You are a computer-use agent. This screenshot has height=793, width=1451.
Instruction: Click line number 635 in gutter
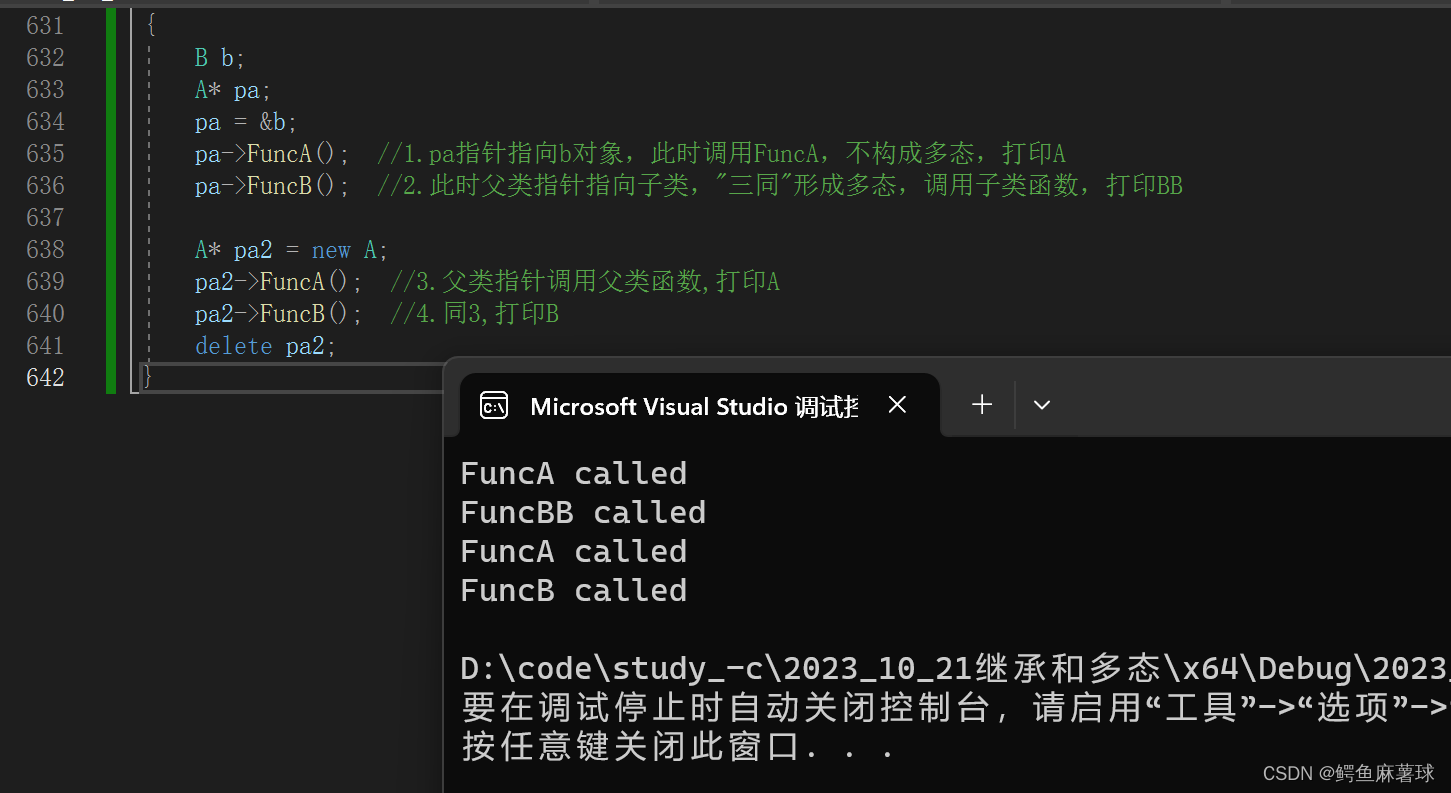pyautogui.click(x=45, y=153)
